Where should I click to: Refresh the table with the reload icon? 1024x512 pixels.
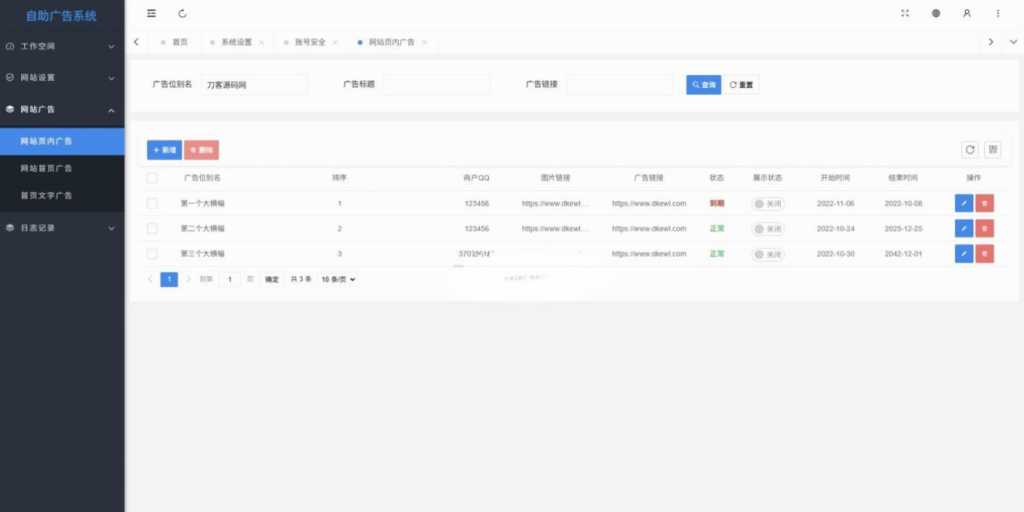point(970,150)
